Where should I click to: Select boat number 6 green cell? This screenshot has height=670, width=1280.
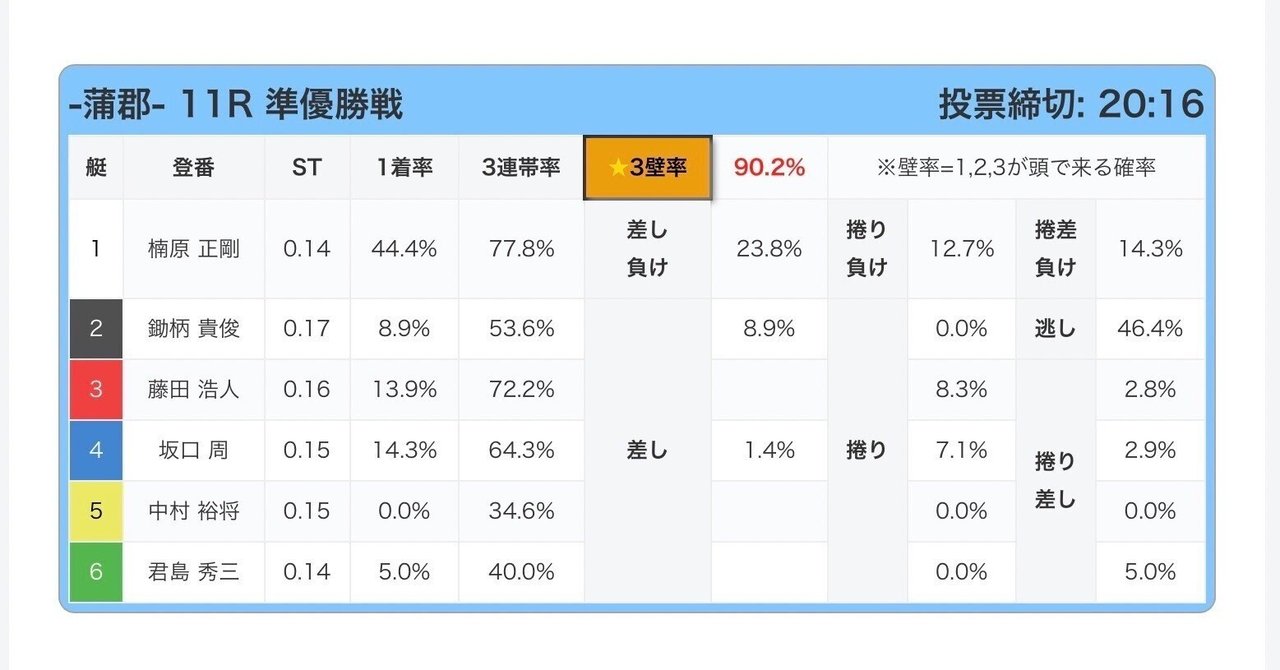[96, 572]
